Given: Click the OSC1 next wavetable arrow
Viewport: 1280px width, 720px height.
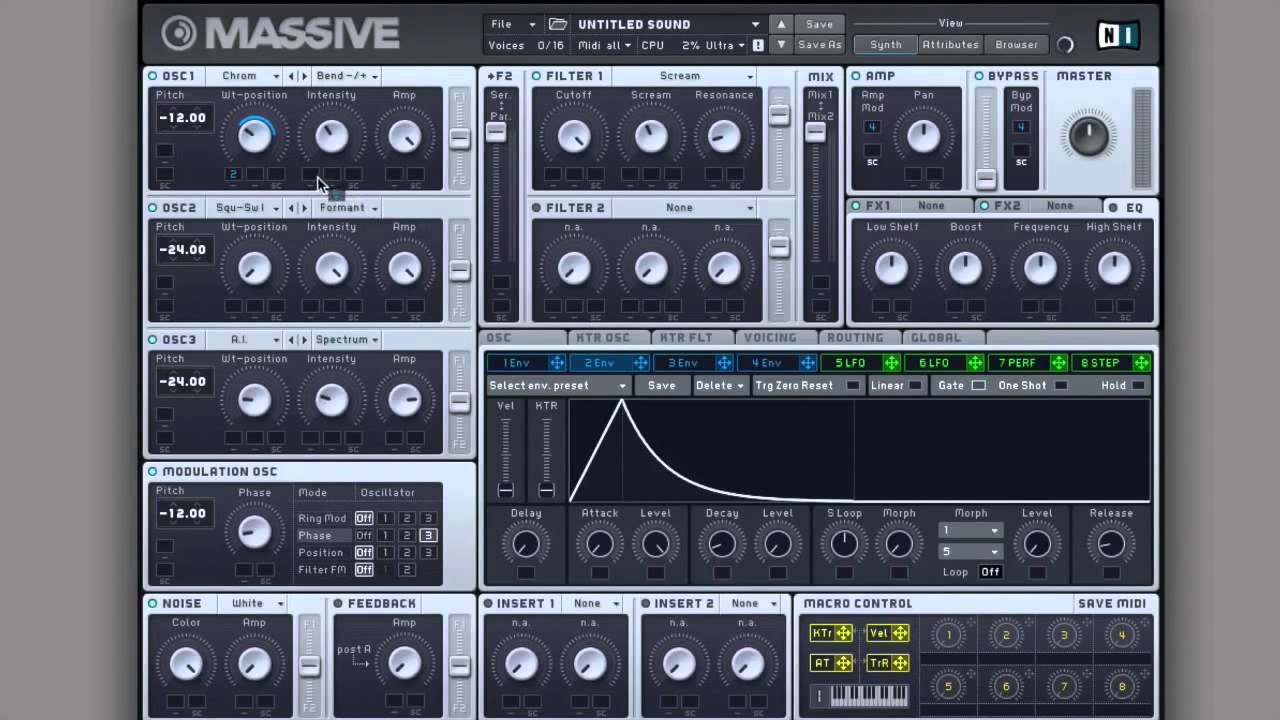Looking at the screenshot, I should (303, 76).
